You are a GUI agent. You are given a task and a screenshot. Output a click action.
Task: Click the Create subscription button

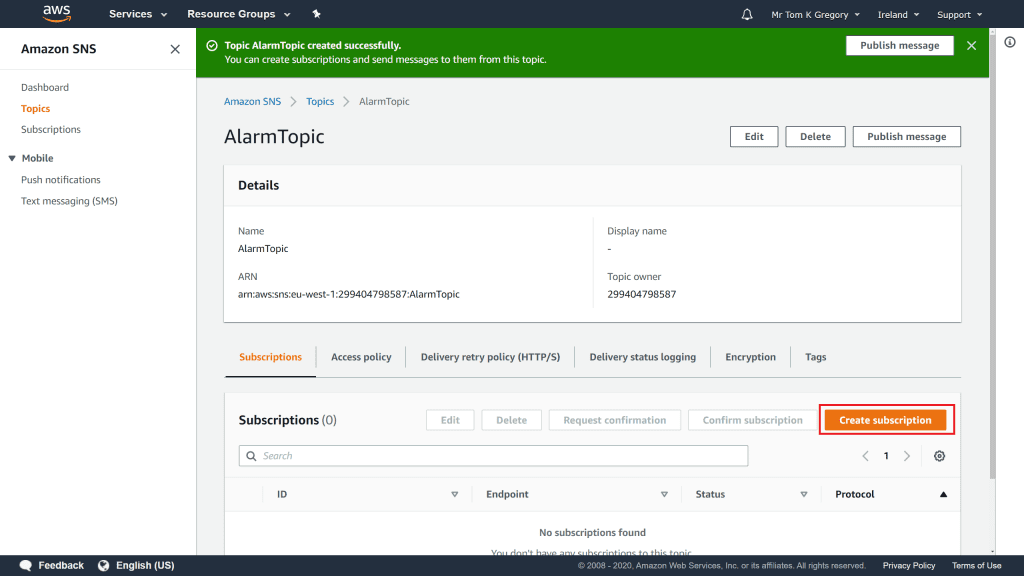(885, 420)
